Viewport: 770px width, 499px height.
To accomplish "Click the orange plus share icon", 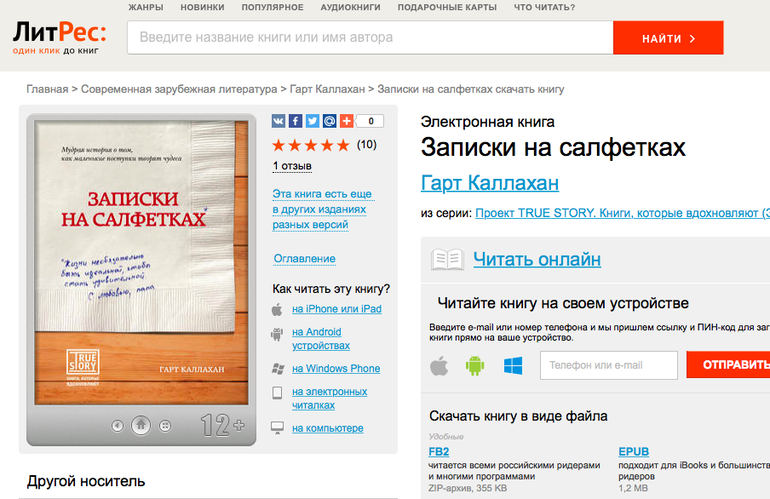I will click(346, 121).
